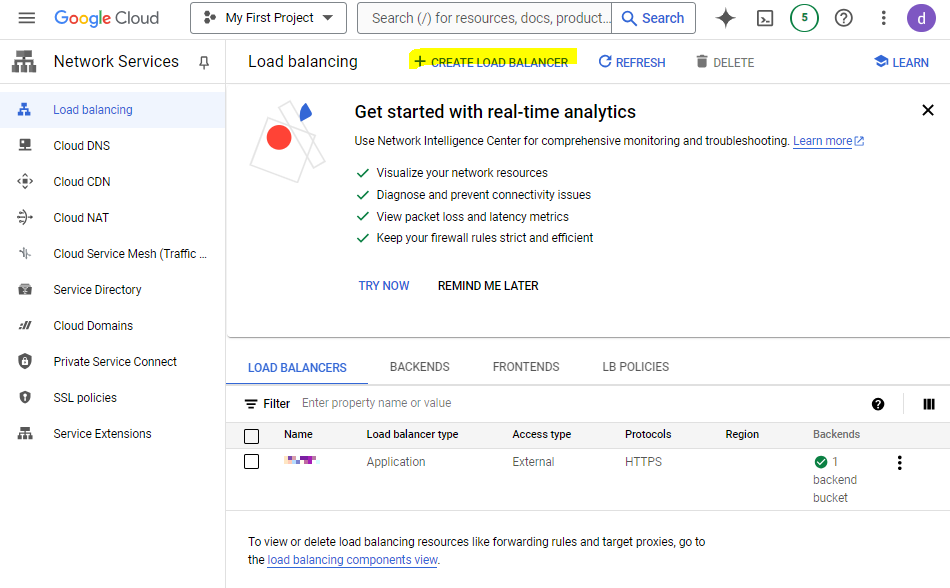Open load balancing components view link

[352, 560]
